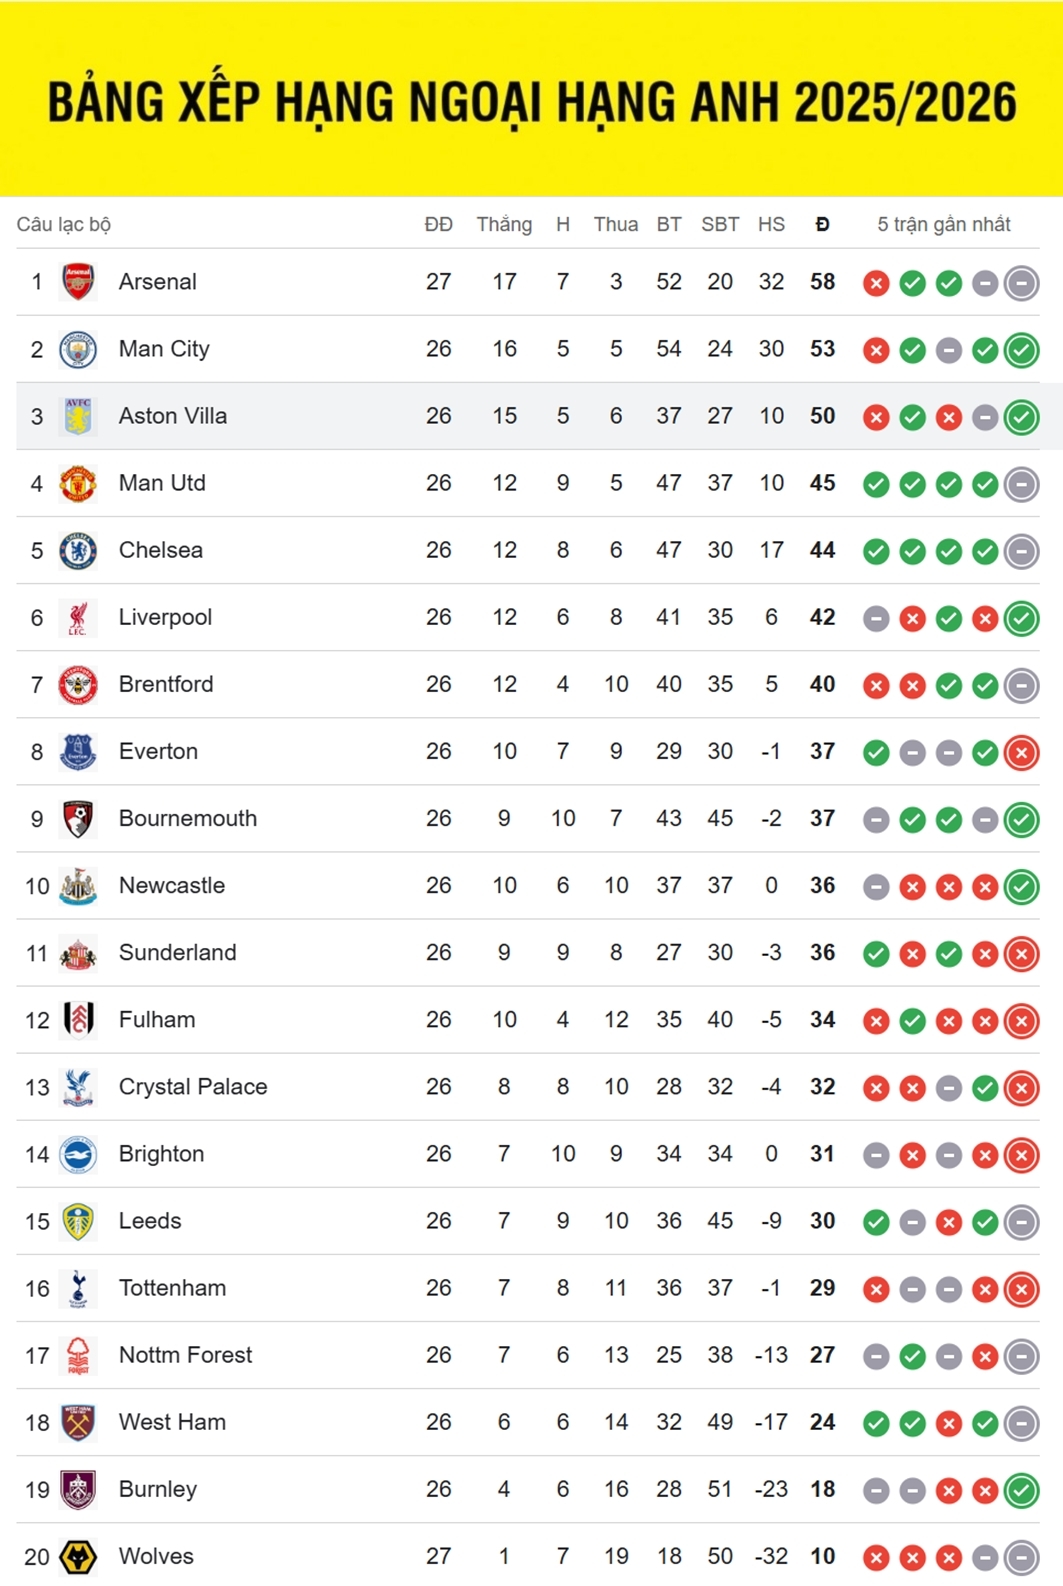The width and height of the screenshot is (1063, 1586).
Task: Click the SBT column header
Action: pos(720,224)
